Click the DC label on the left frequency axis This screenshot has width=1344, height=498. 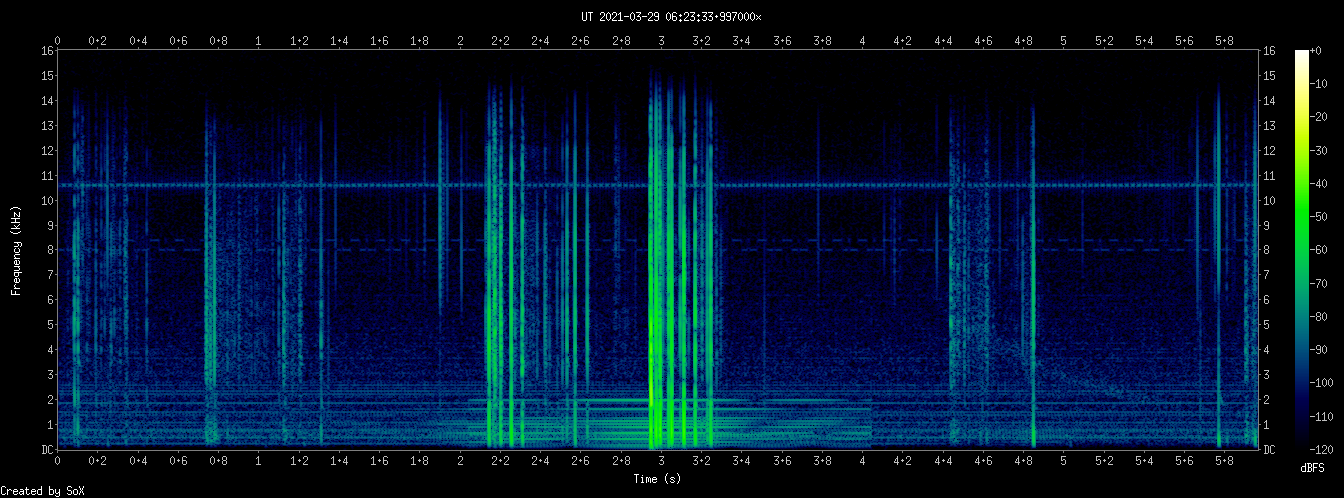[47, 450]
